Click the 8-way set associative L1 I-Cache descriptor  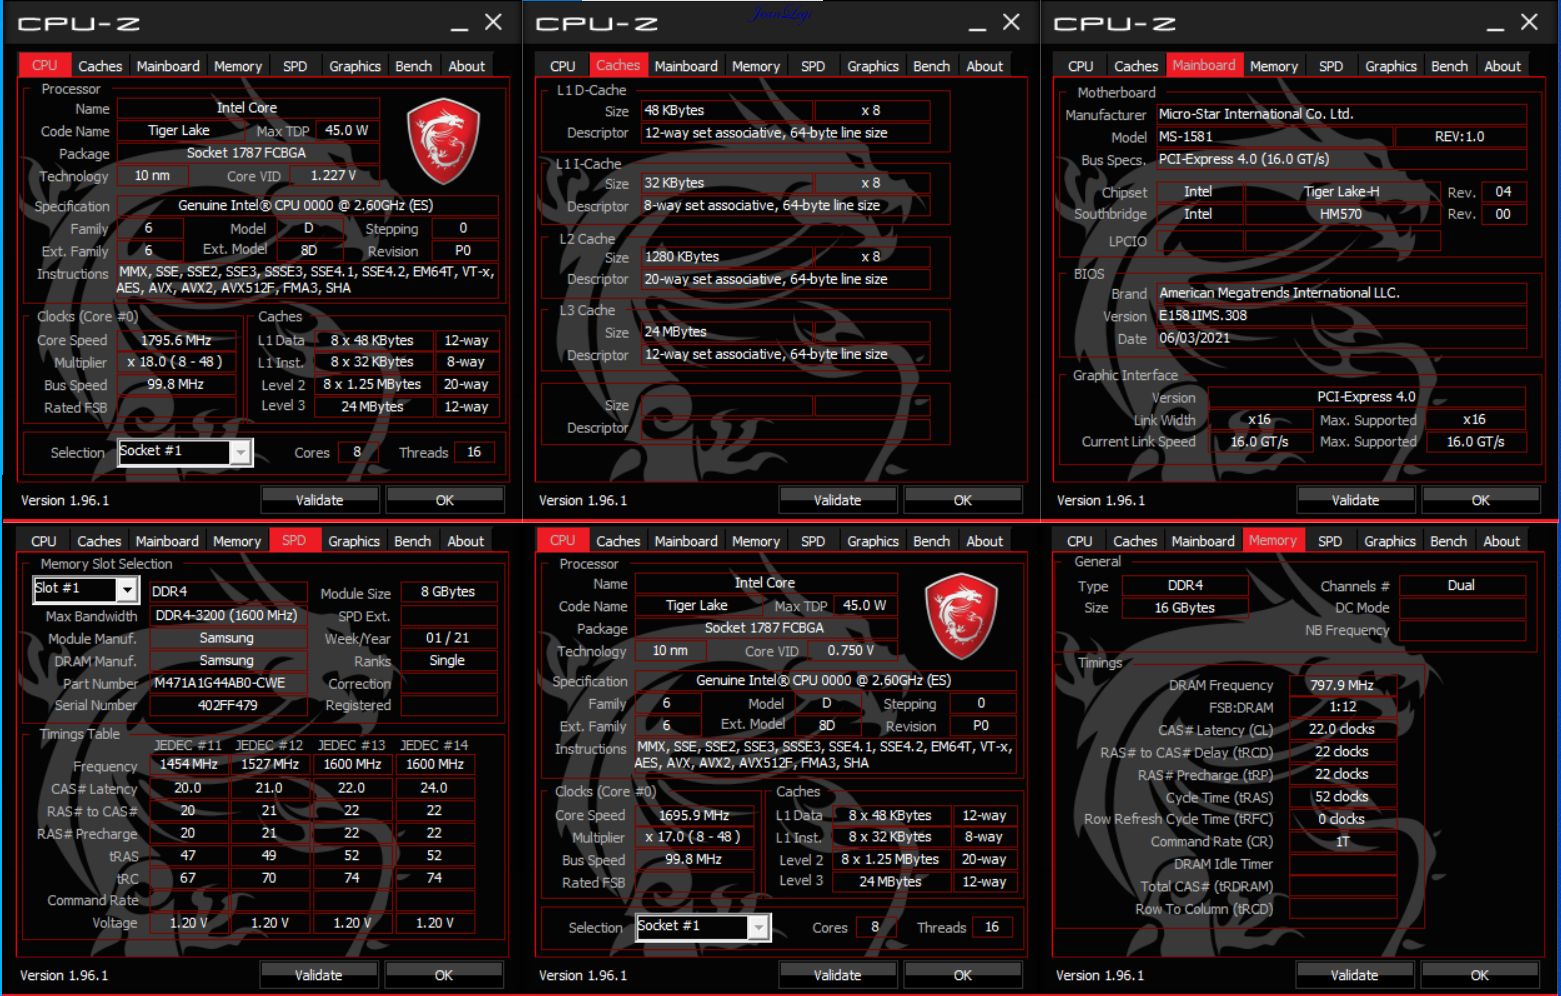pos(785,205)
